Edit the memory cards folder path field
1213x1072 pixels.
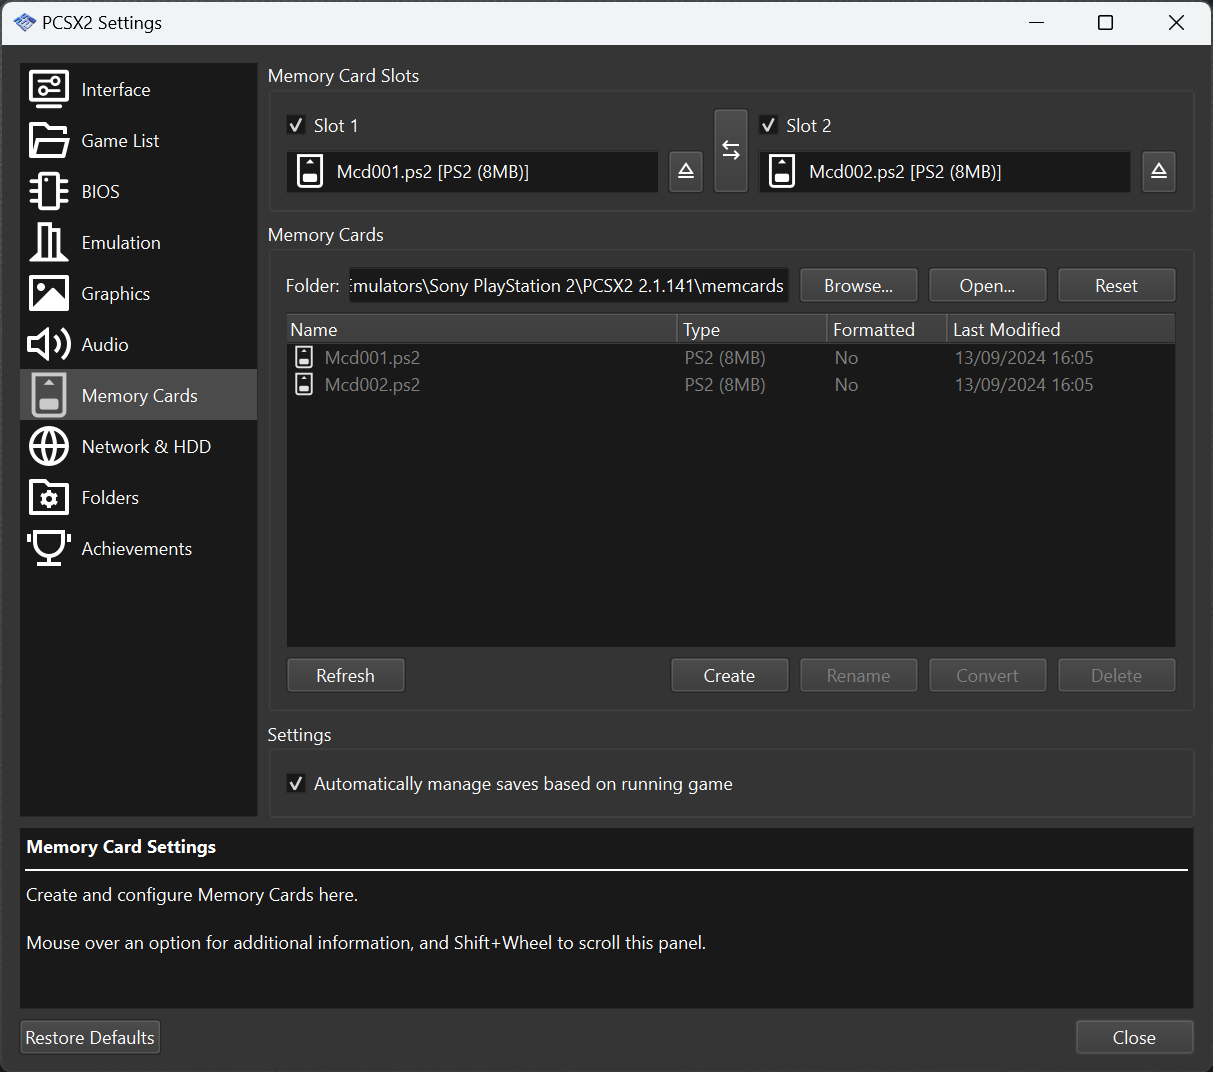pos(567,285)
